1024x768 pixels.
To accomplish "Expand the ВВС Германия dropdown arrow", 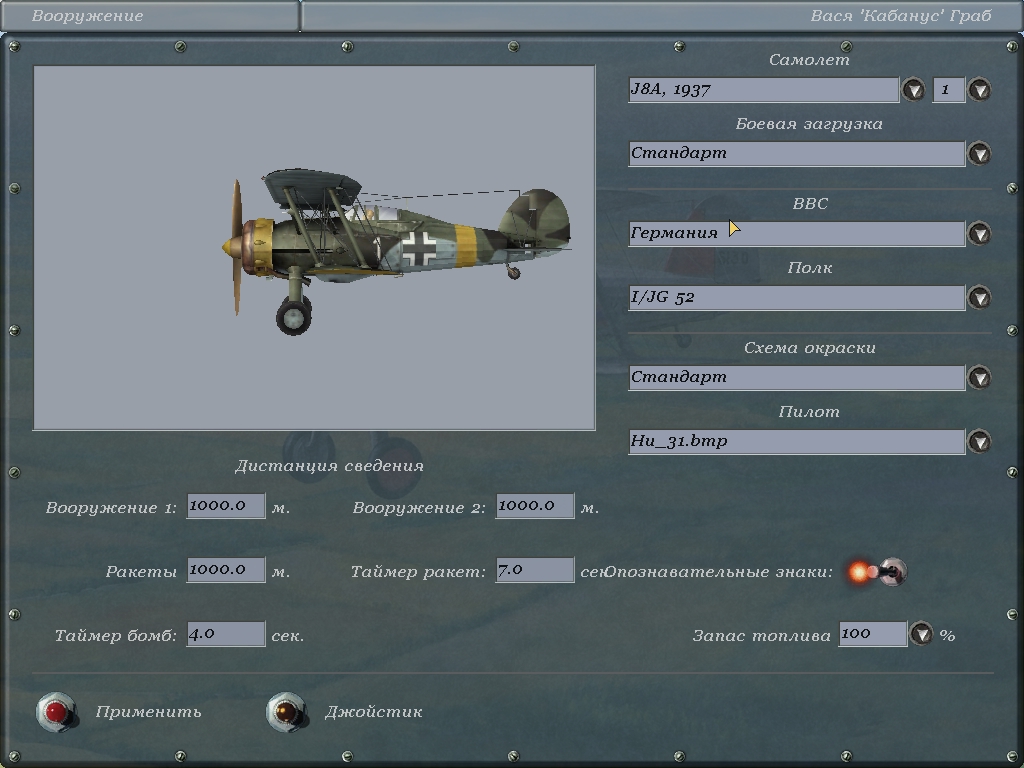I will coord(979,233).
